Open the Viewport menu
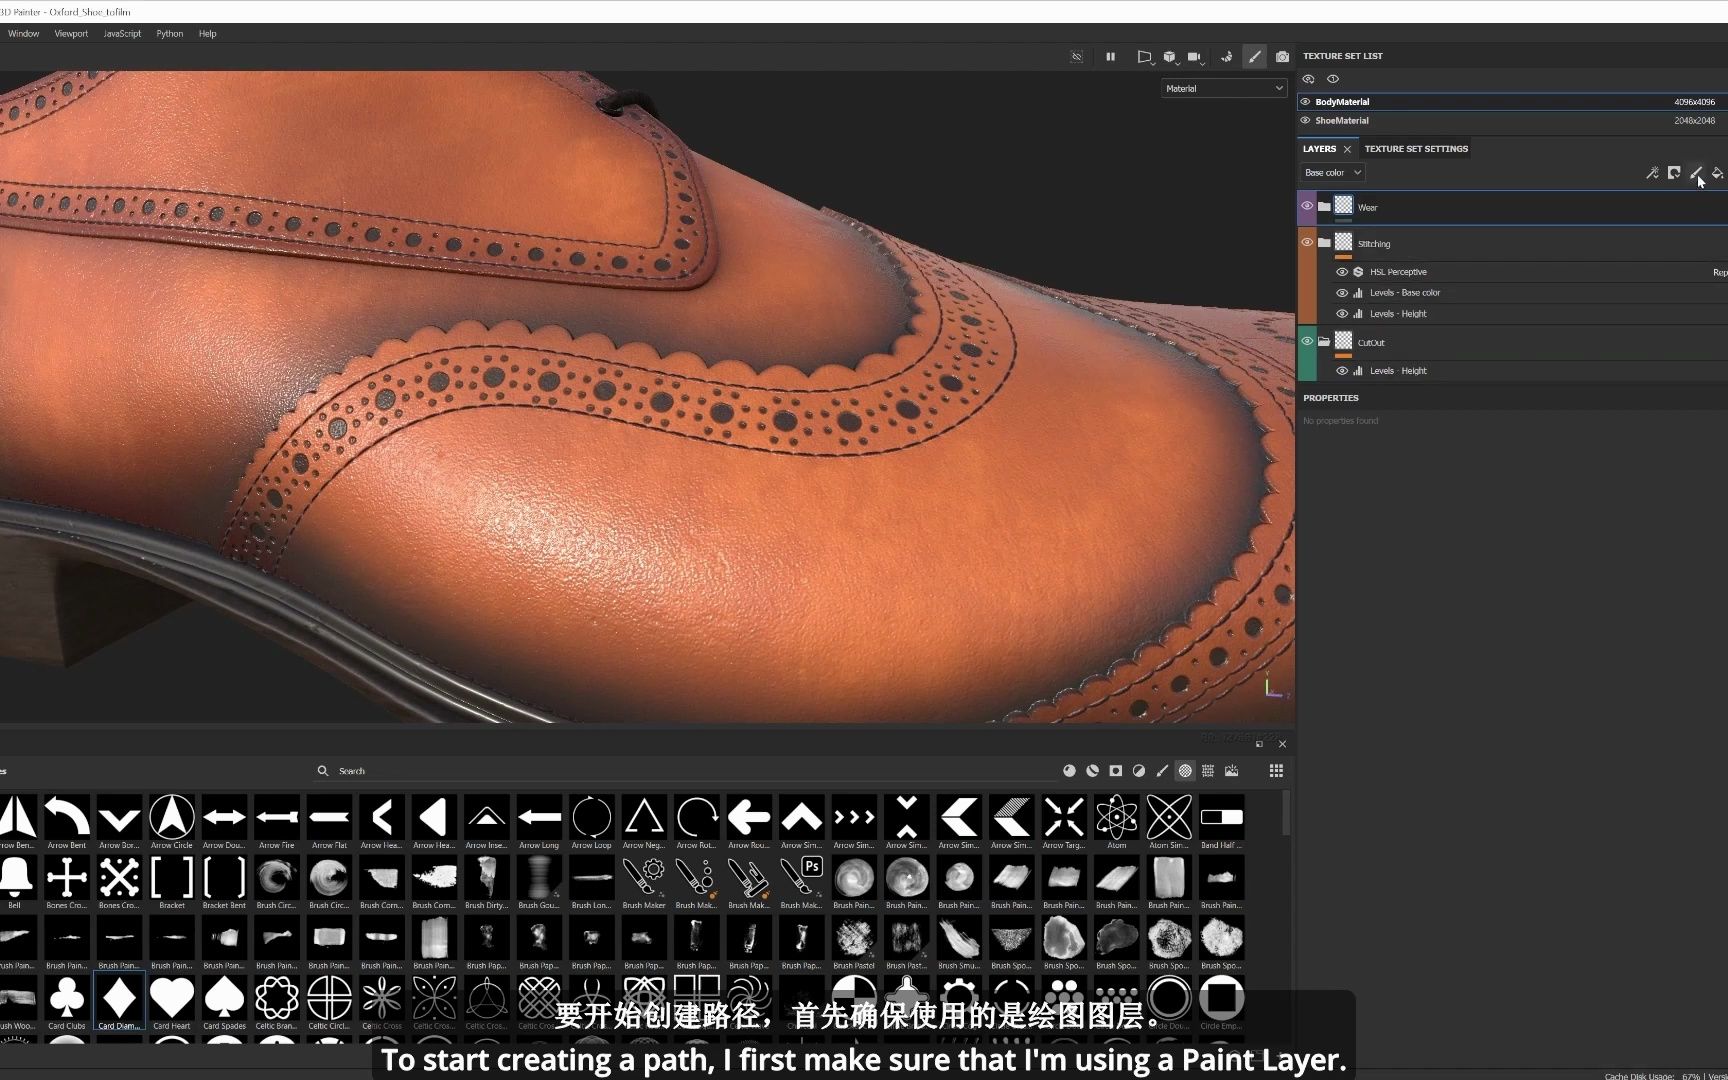Viewport: 1728px width, 1080px height. click(x=71, y=34)
